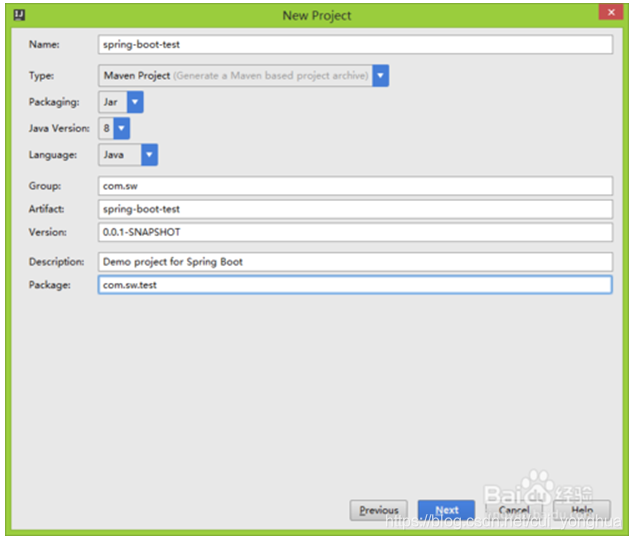Click the New Project title text

pos(317,16)
